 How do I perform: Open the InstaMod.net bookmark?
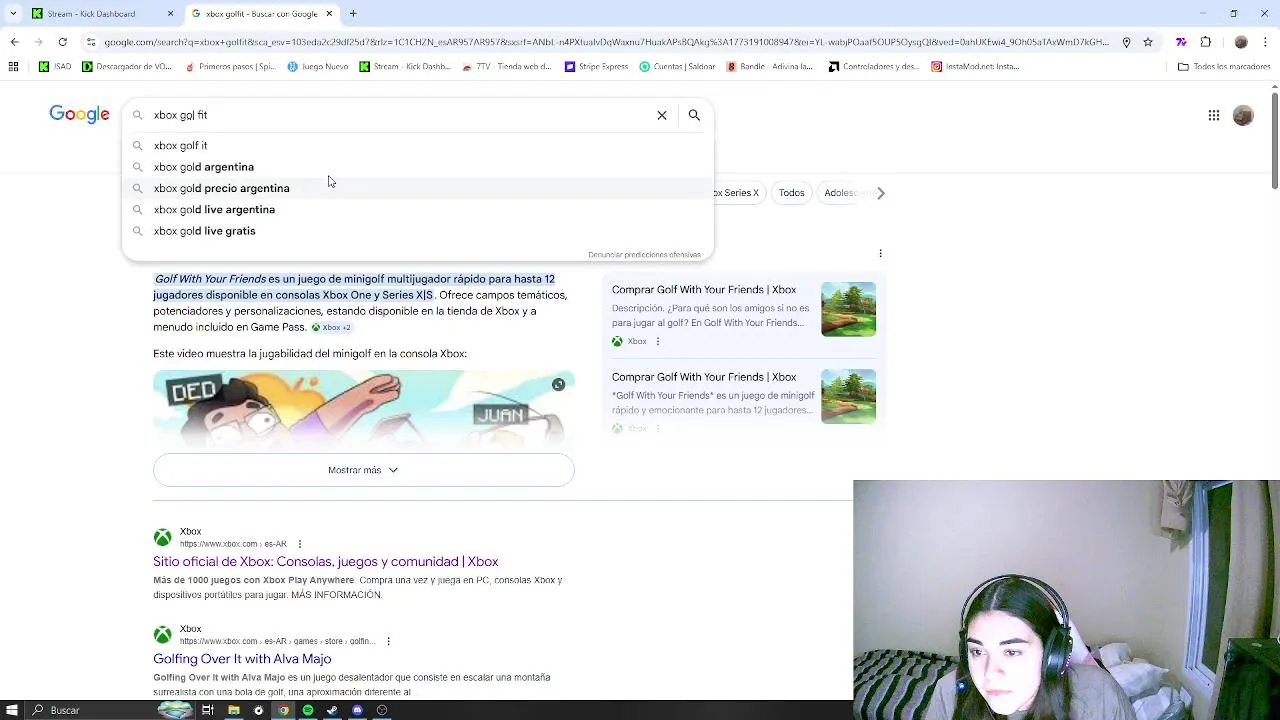tap(975, 67)
